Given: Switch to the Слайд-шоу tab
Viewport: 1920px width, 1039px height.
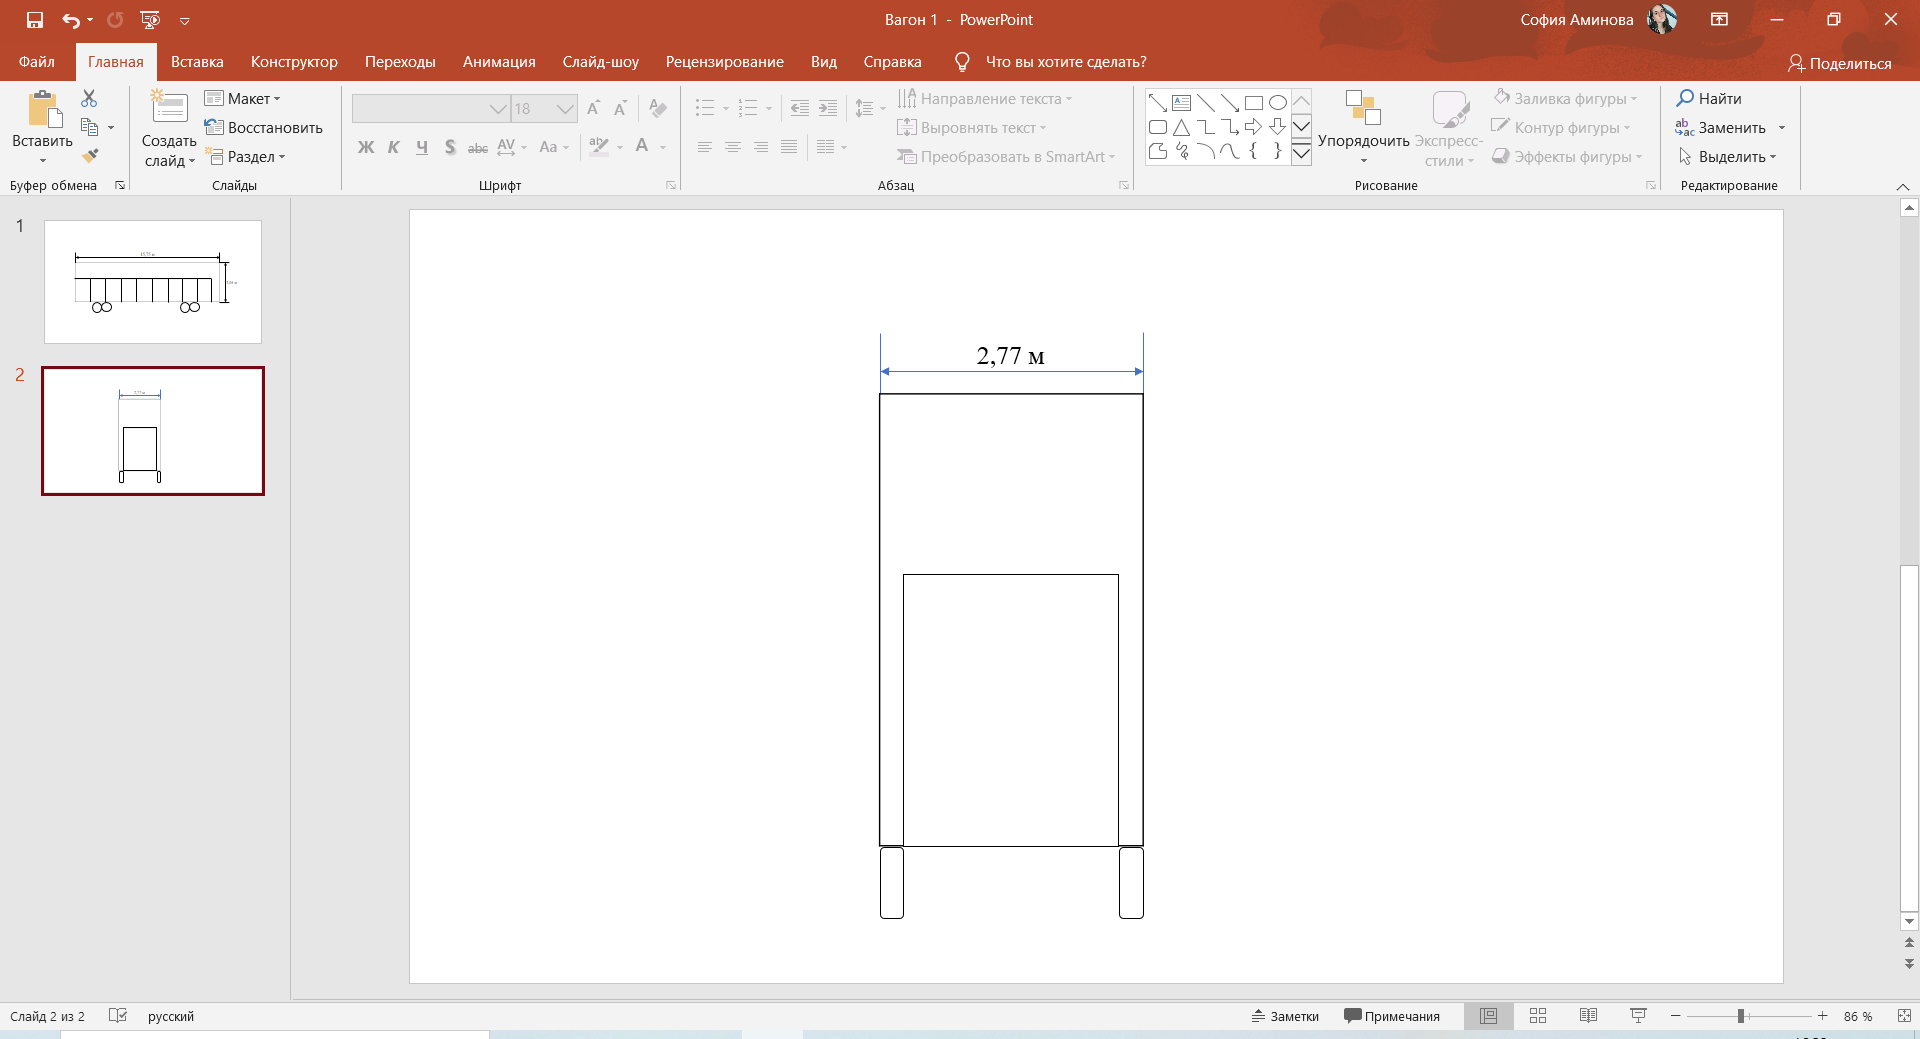Looking at the screenshot, I should point(600,62).
